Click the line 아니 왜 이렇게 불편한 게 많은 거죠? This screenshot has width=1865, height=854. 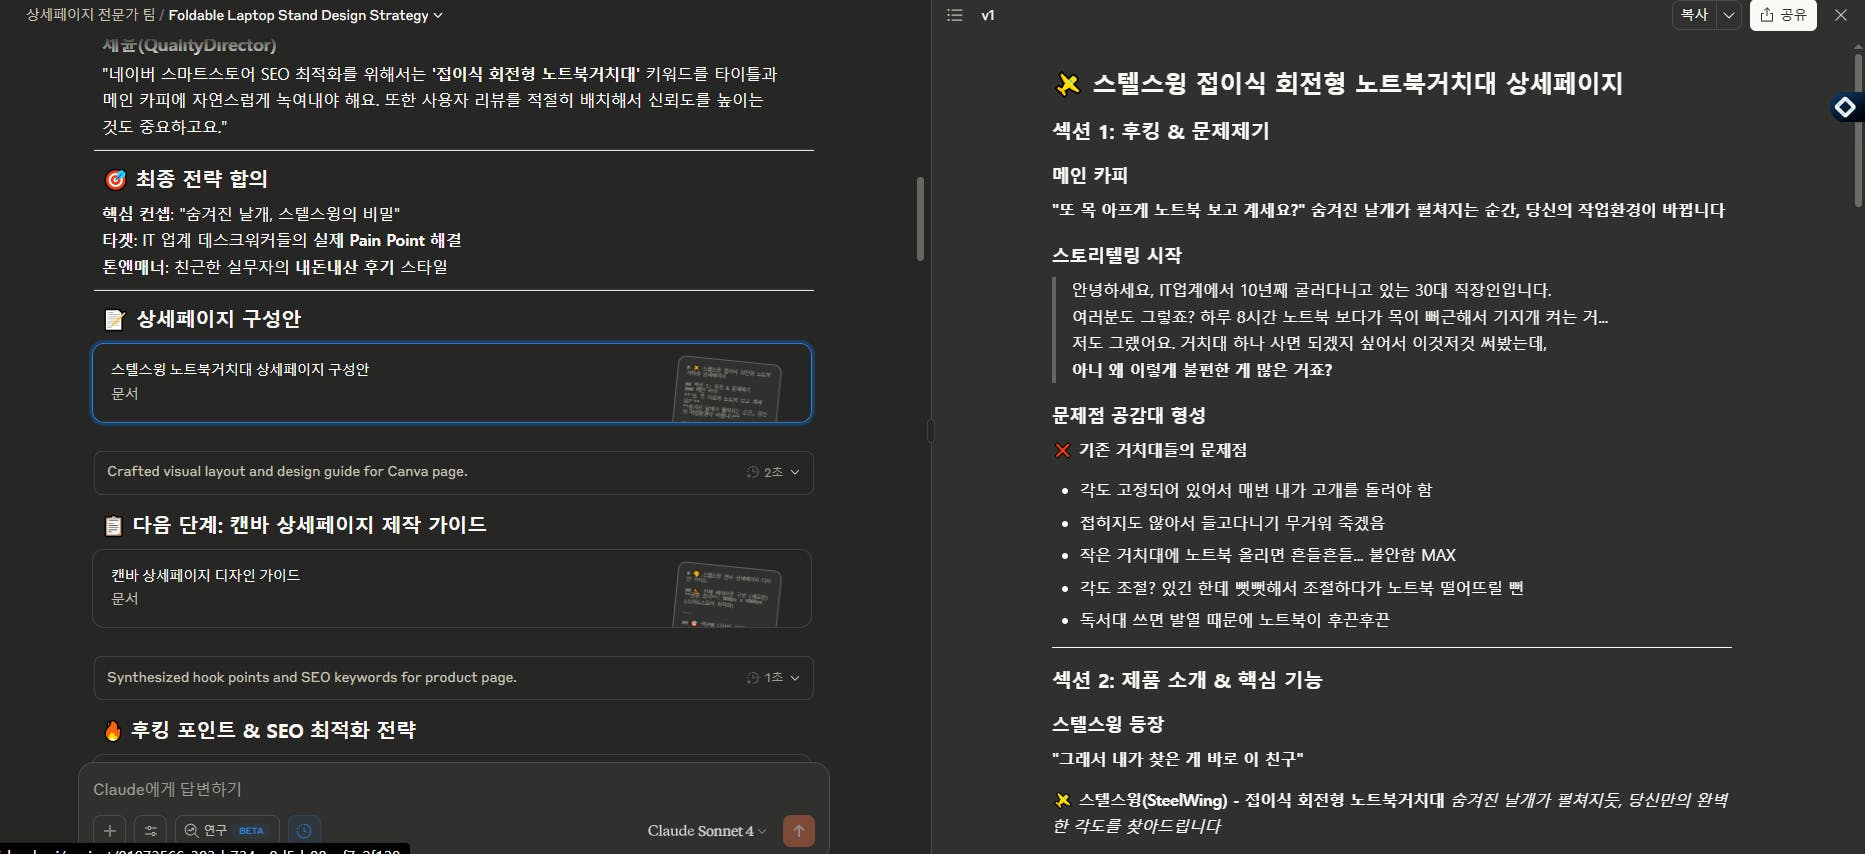[x=1202, y=370]
